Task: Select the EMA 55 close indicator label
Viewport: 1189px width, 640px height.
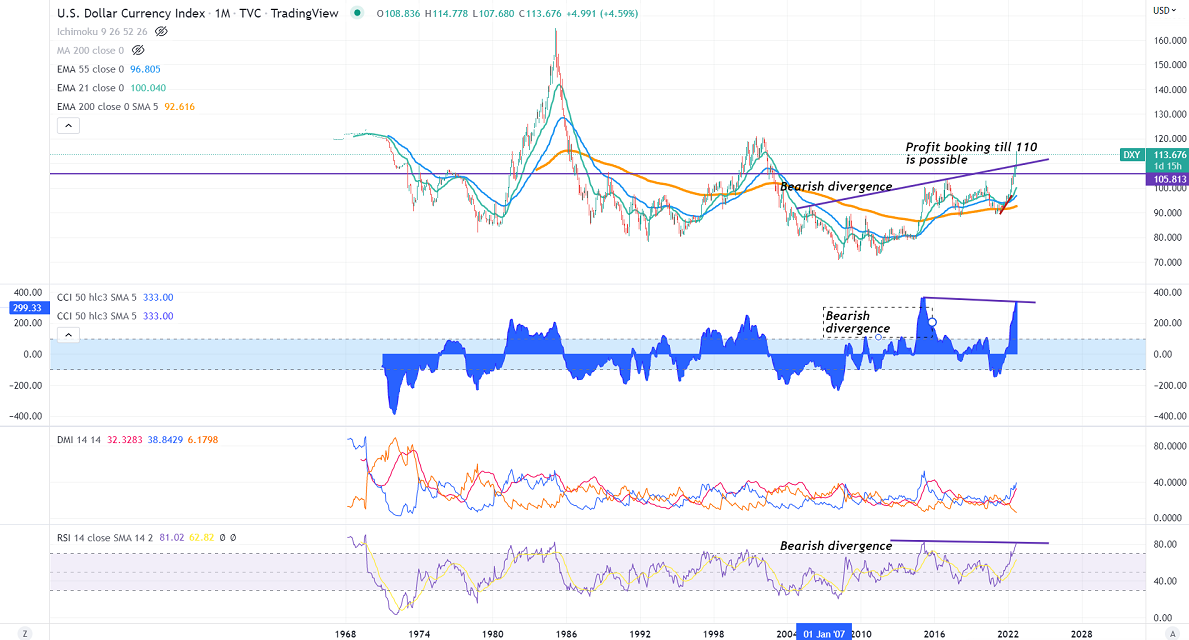Action: [96, 69]
